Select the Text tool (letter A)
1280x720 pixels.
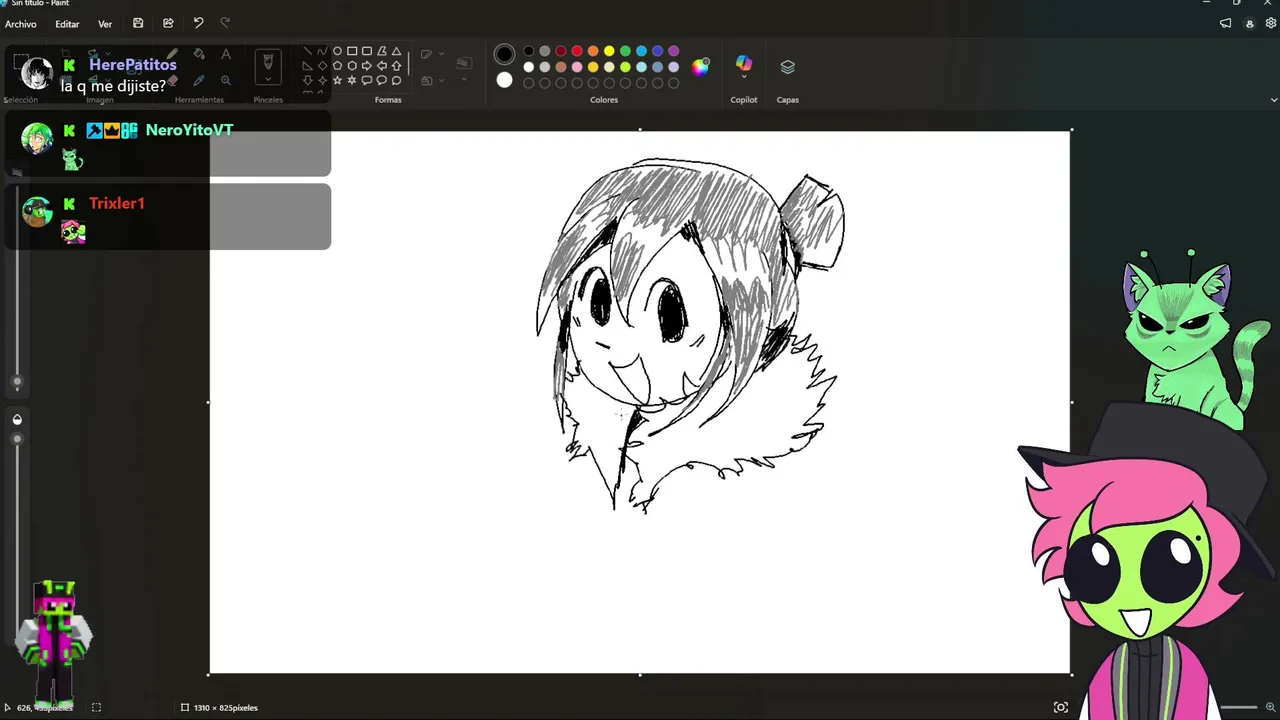click(226, 54)
